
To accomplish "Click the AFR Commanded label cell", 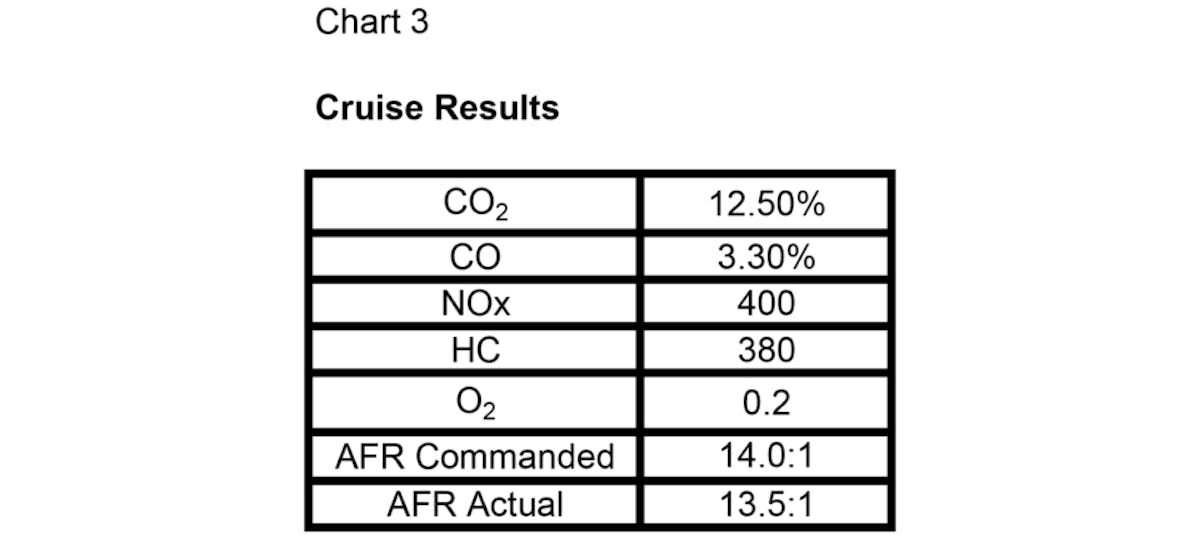I will tap(475, 457).
